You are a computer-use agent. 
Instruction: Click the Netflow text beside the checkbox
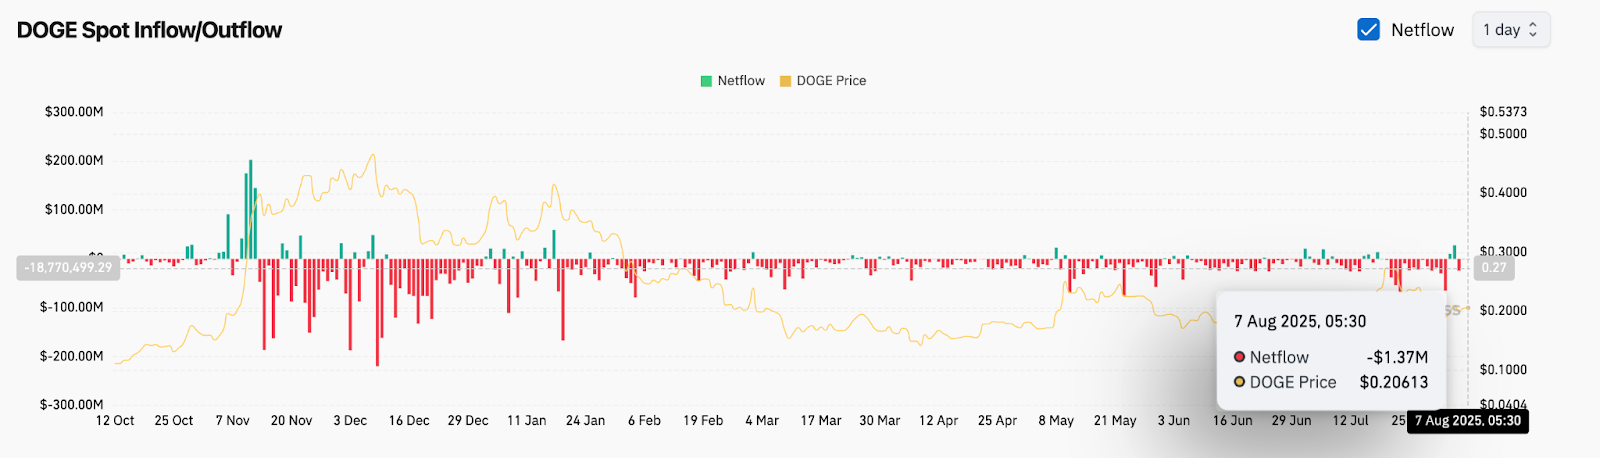(x=1422, y=30)
